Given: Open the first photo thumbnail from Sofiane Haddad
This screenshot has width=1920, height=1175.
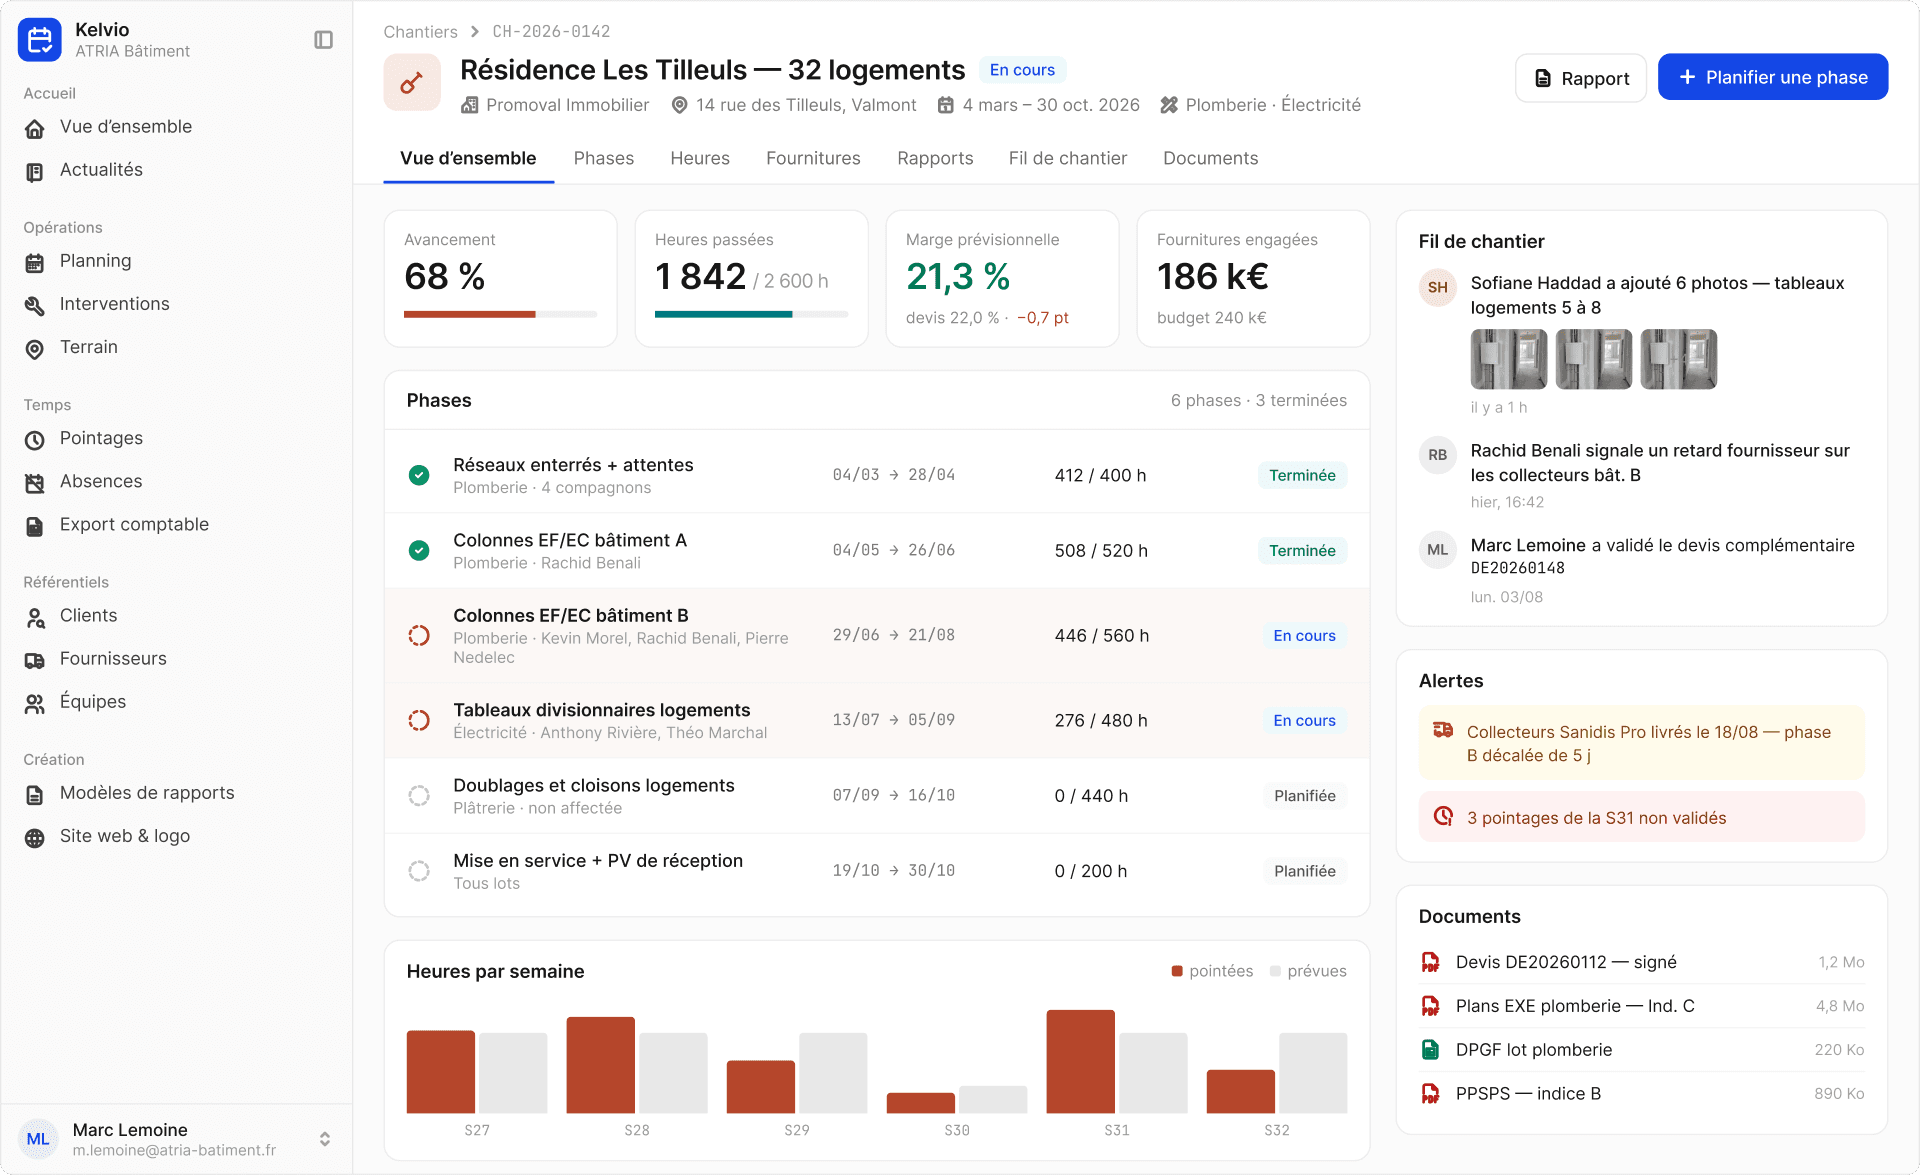Looking at the screenshot, I should (1508, 359).
